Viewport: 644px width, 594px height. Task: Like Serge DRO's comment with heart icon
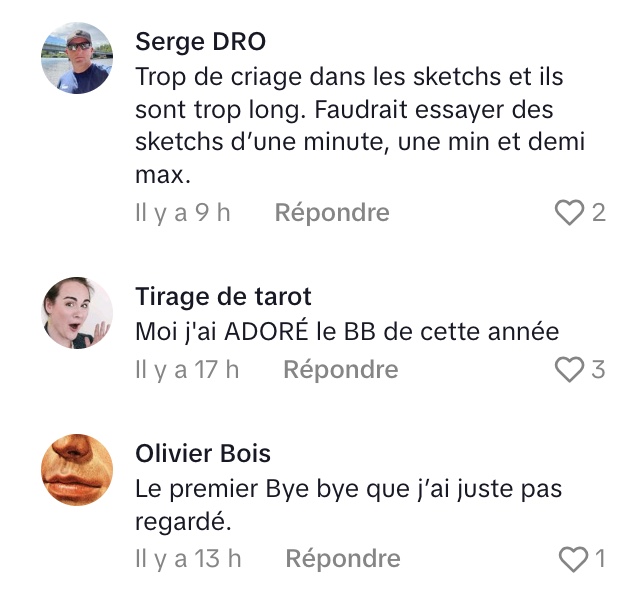(569, 212)
